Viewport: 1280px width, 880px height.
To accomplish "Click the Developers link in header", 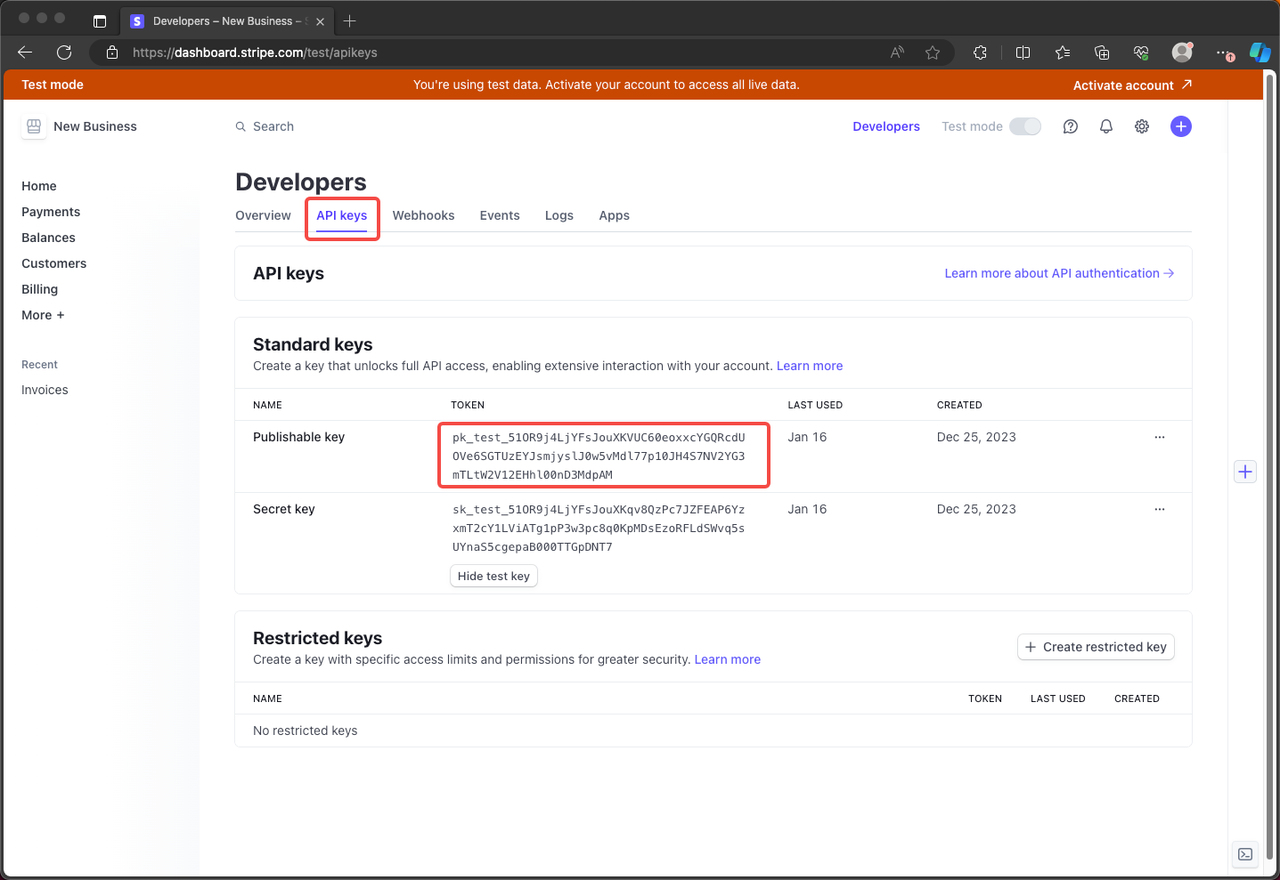I will pos(886,127).
